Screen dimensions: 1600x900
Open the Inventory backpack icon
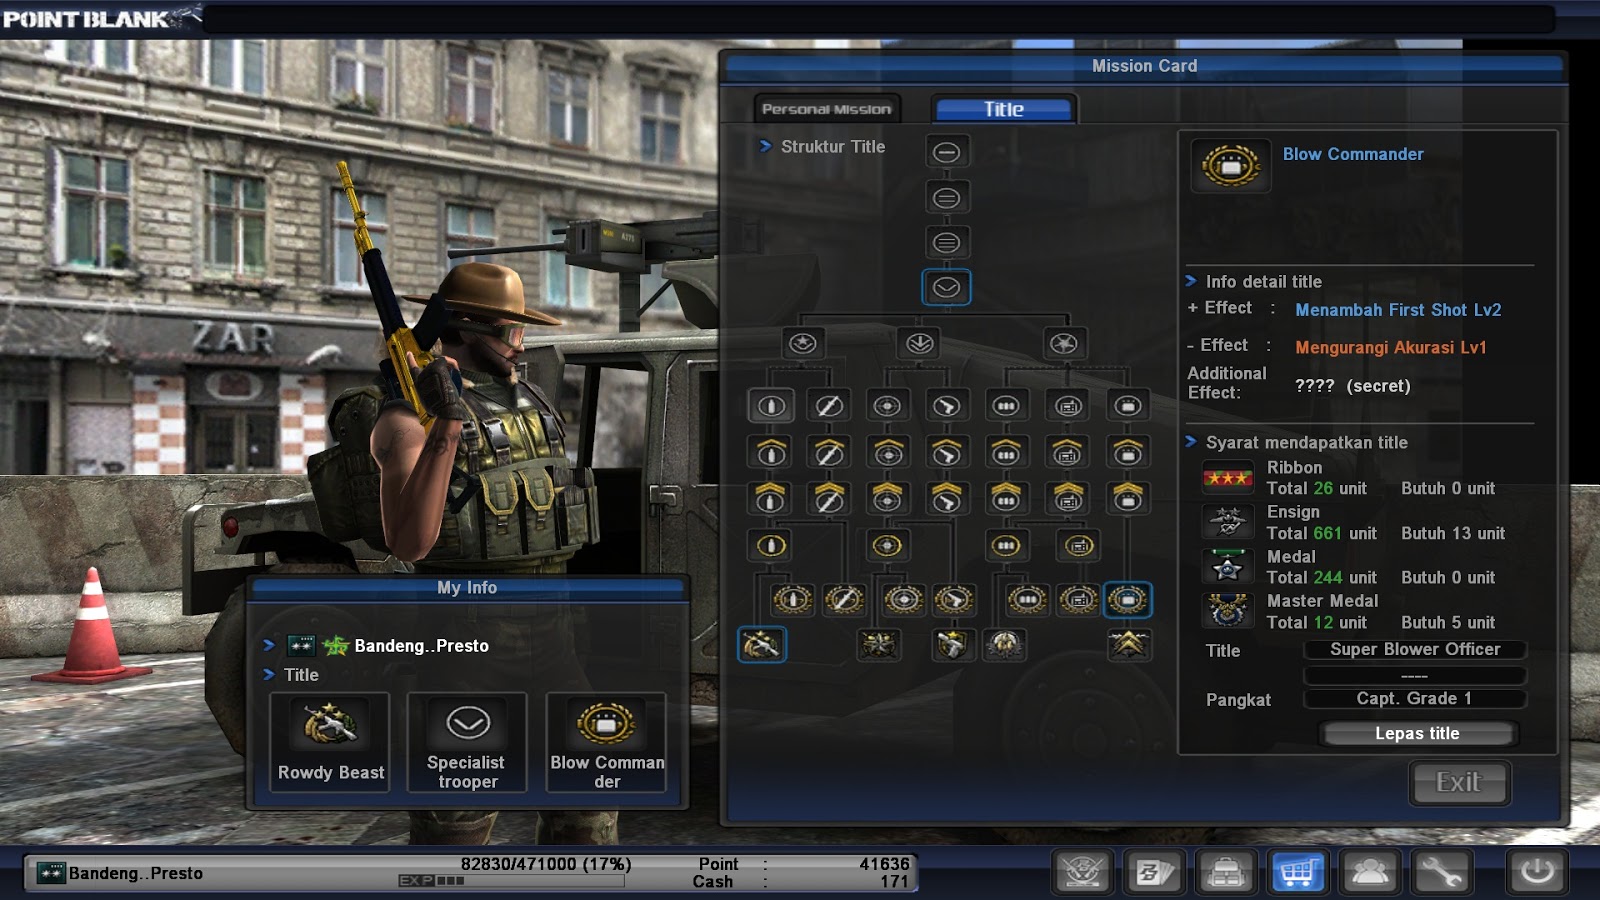tap(1226, 872)
